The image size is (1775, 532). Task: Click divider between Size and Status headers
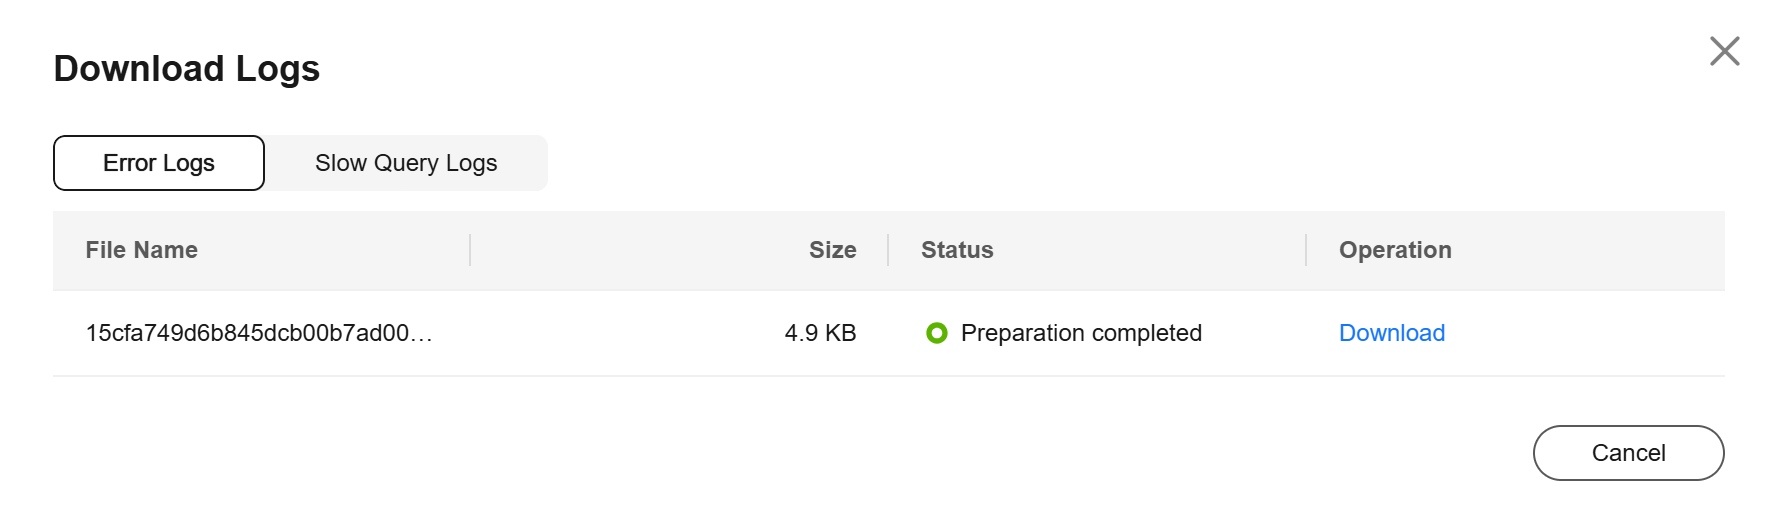[x=888, y=250]
